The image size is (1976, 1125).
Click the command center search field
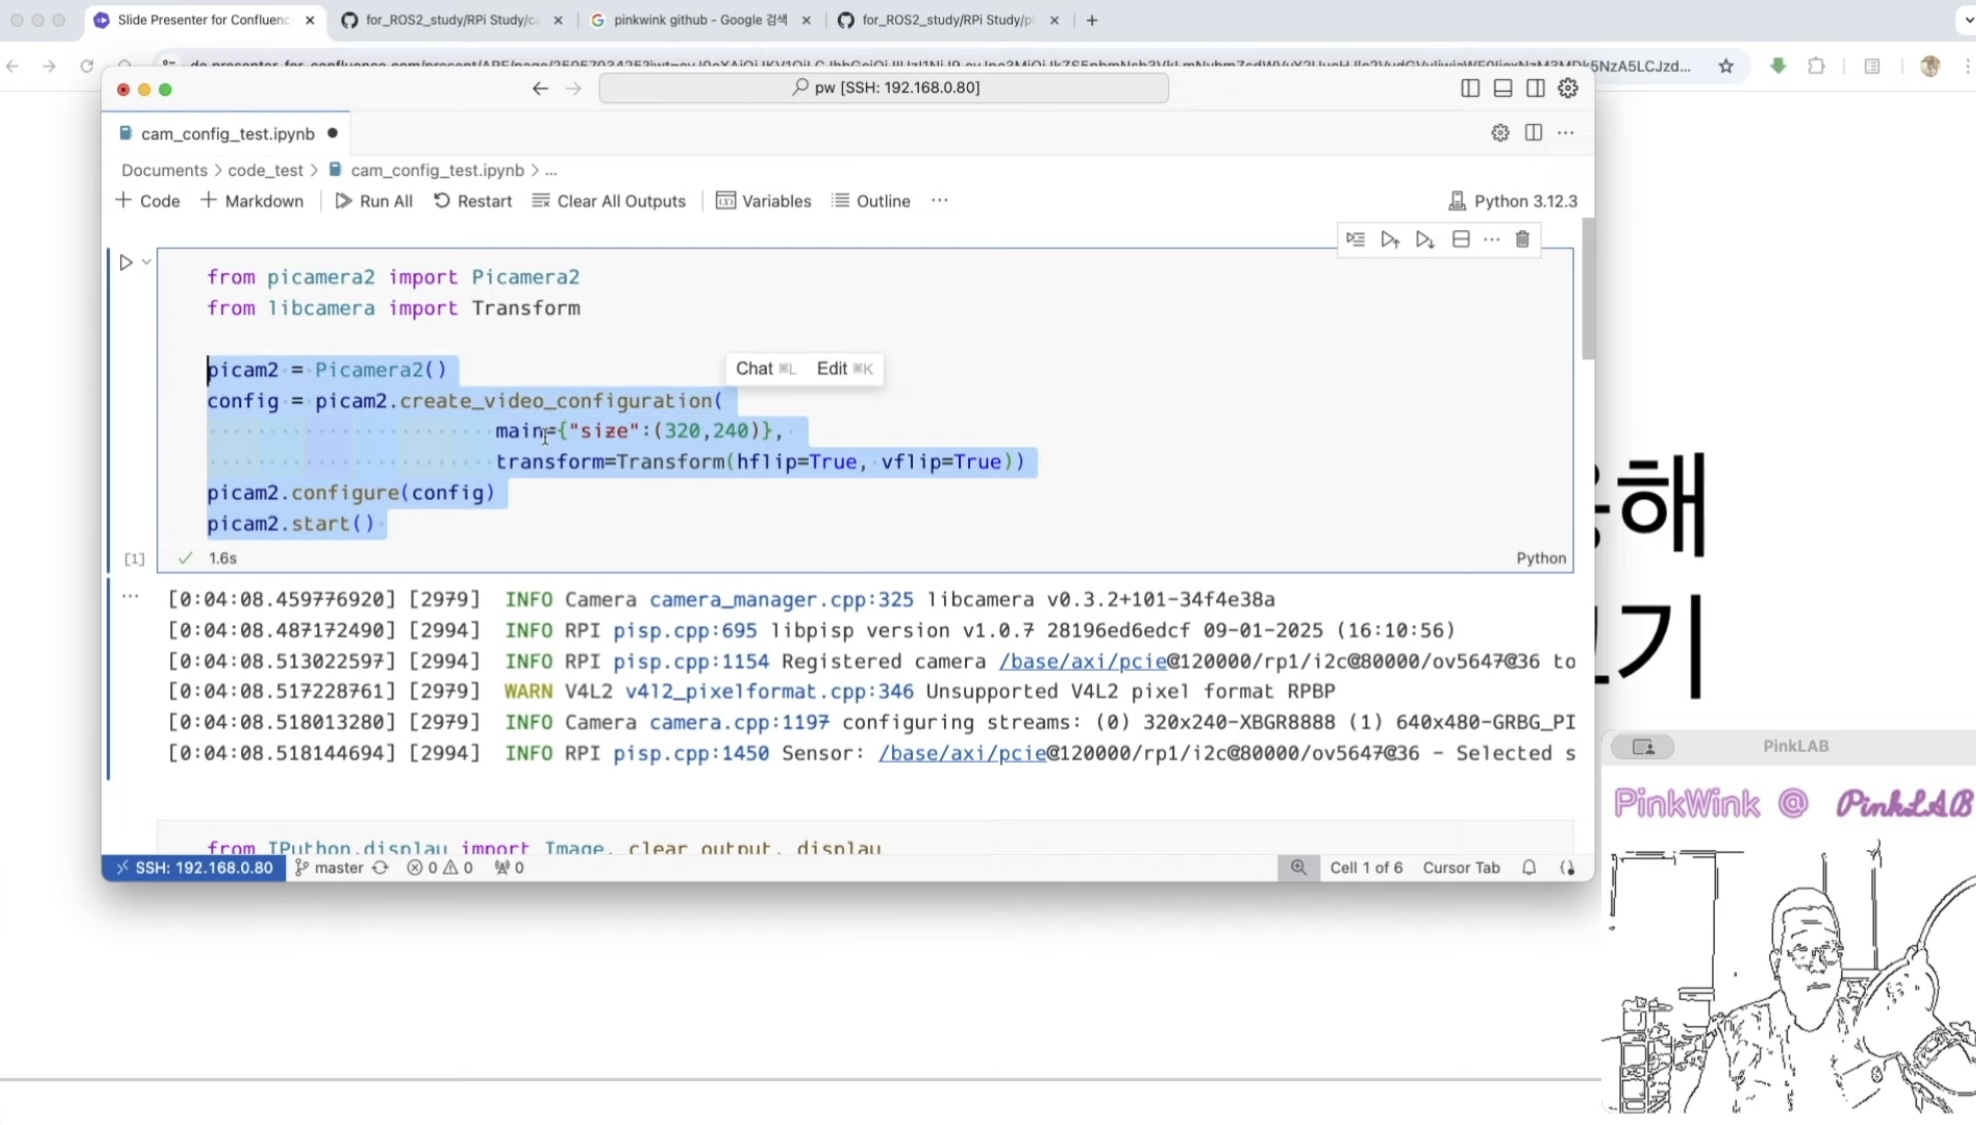[883, 88]
